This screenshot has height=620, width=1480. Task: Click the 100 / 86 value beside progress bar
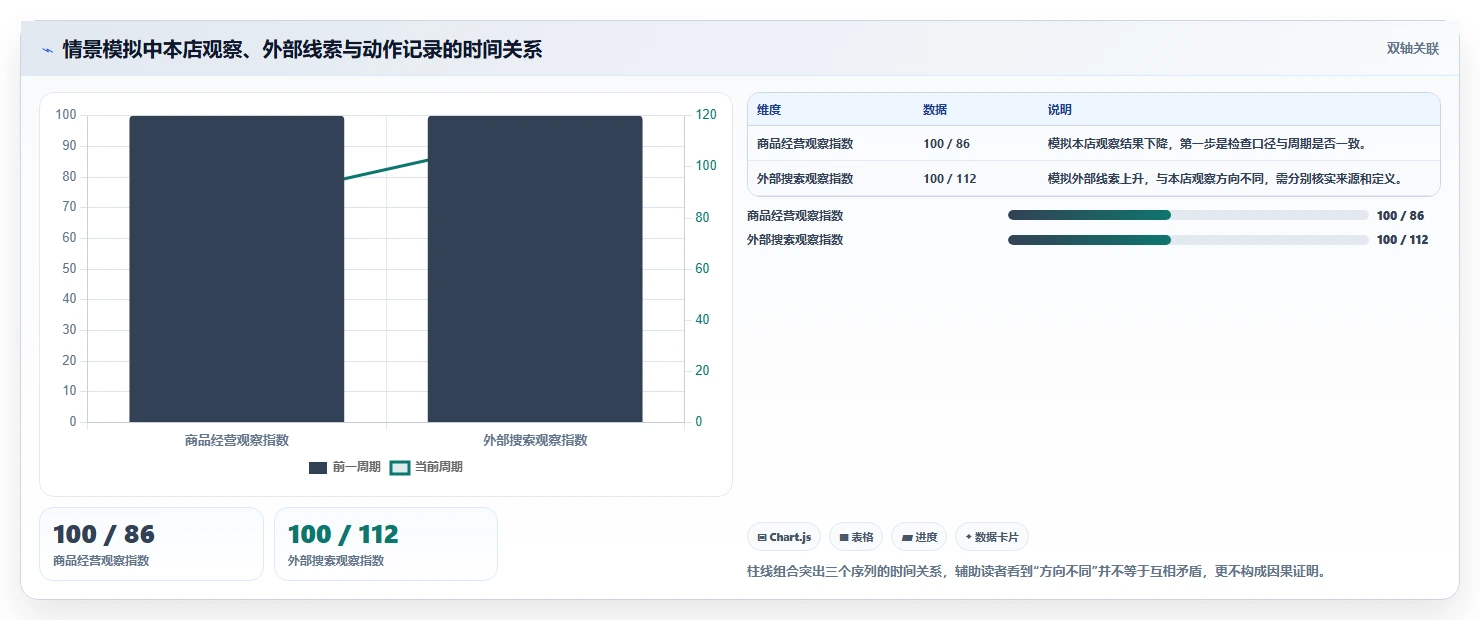(1400, 216)
